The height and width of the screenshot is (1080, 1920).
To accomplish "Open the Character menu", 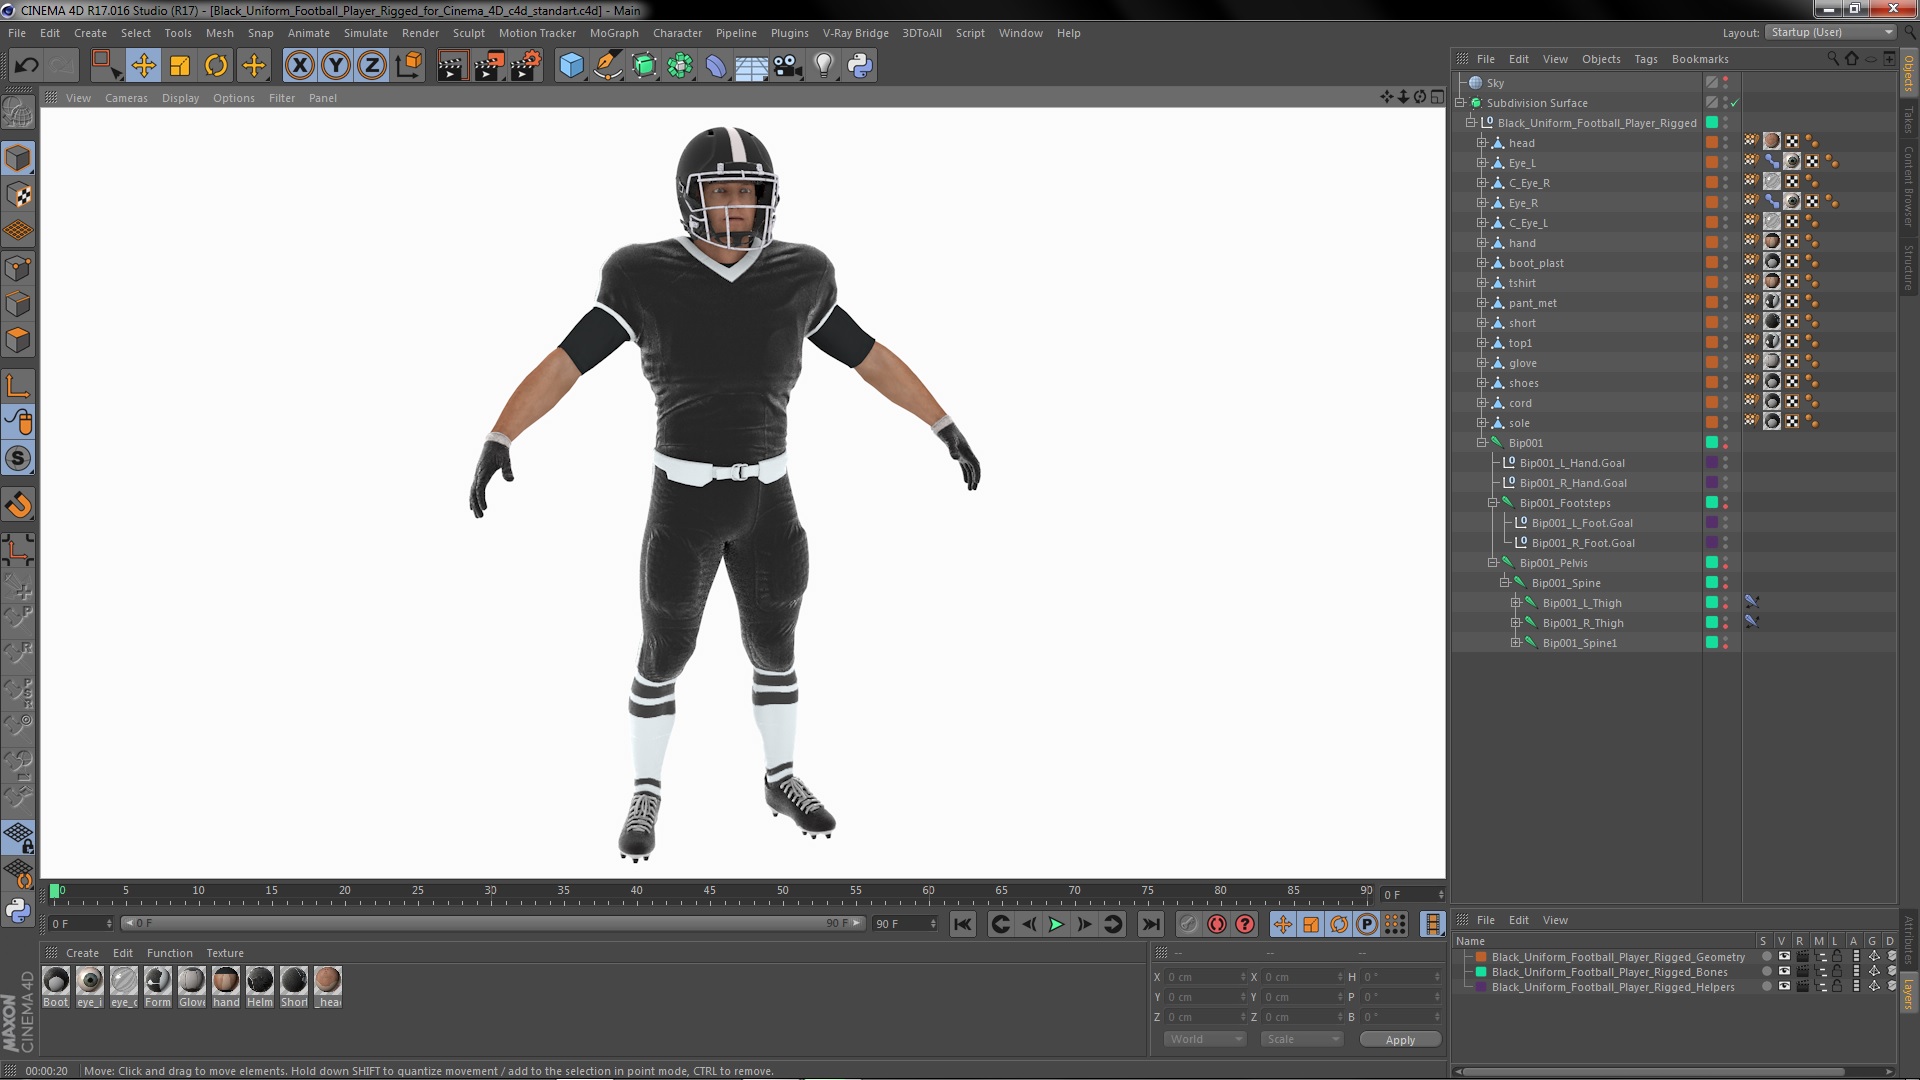I will pos(677,33).
